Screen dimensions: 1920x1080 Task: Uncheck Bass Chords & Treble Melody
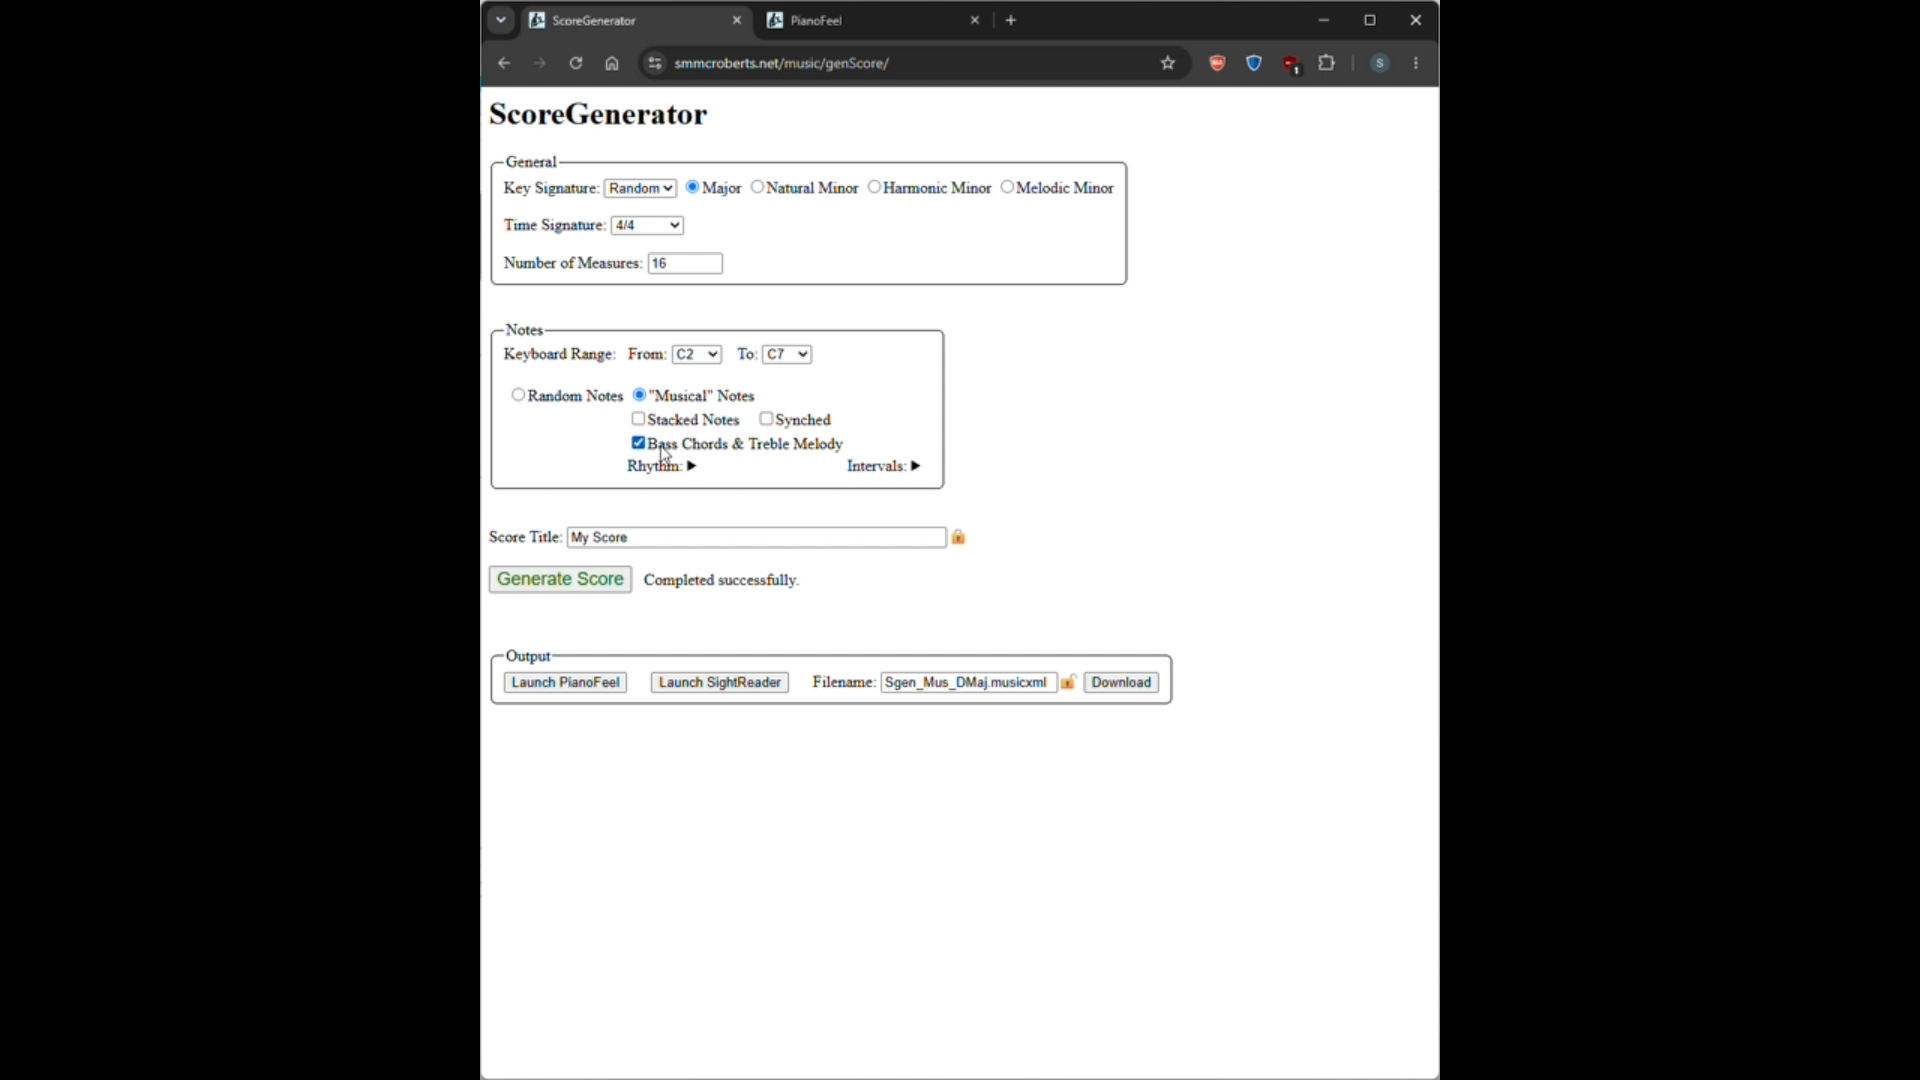[638, 443]
